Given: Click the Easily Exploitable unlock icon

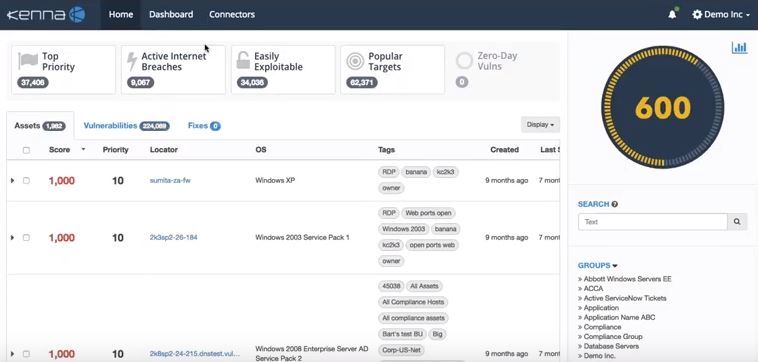Looking at the screenshot, I should coord(243,61).
